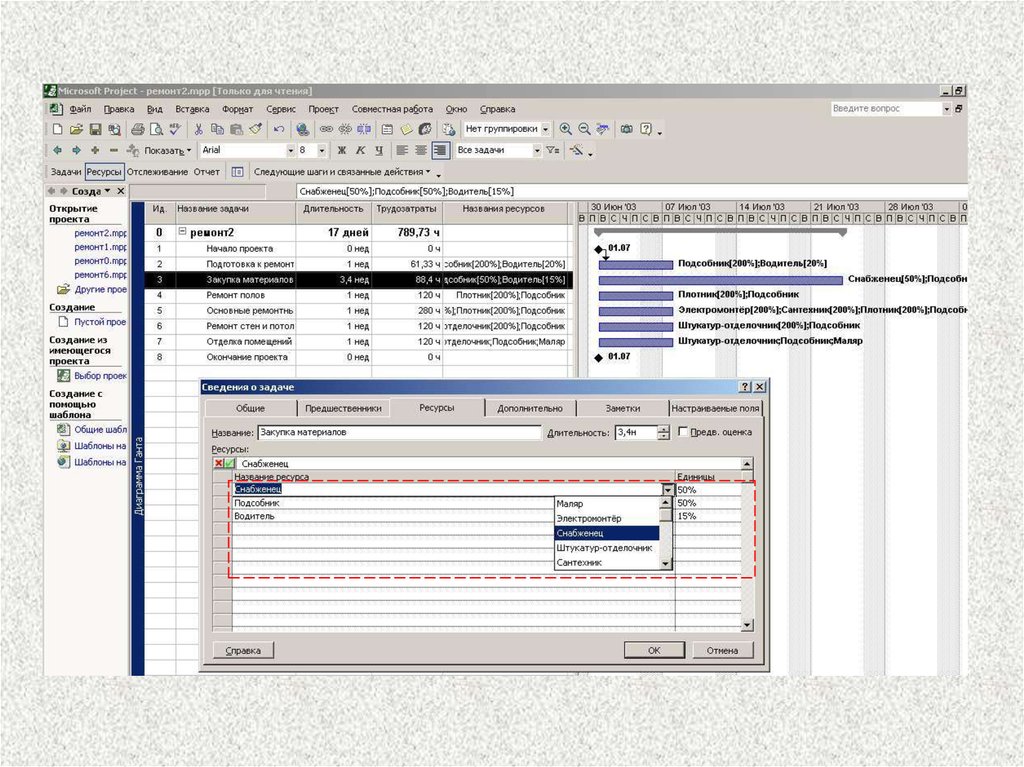Toggle Bold (Ж) formatting

tap(341, 150)
